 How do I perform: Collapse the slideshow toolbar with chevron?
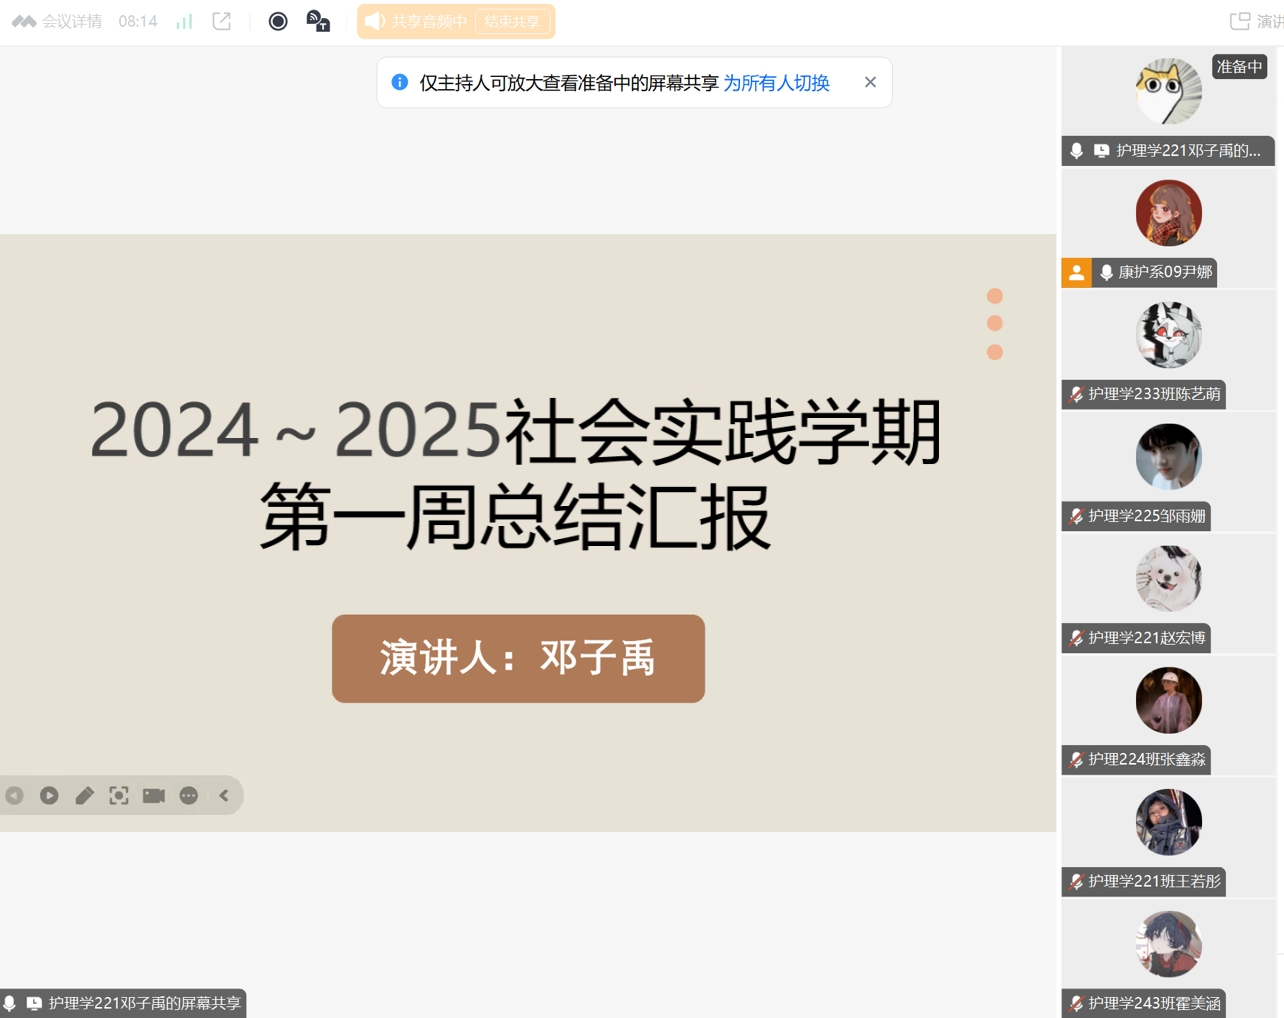point(224,795)
